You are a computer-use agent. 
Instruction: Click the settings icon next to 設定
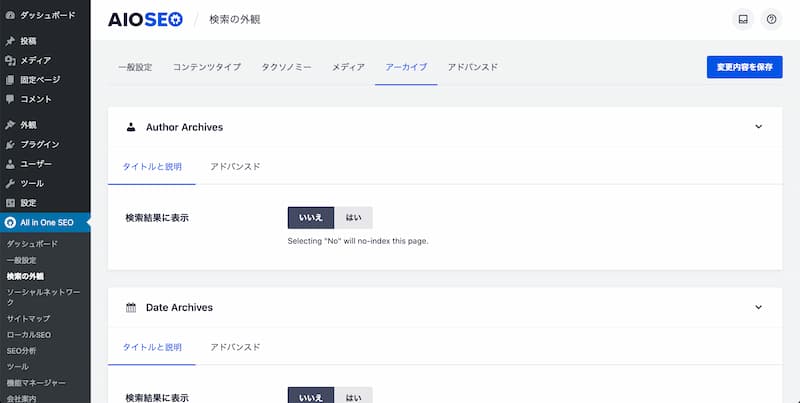(x=10, y=203)
